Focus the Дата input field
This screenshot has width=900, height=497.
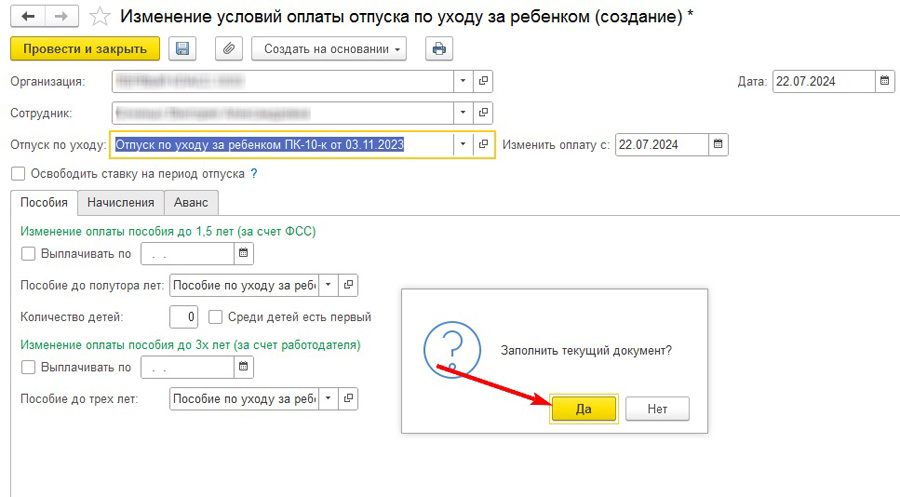(x=824, y=81)
